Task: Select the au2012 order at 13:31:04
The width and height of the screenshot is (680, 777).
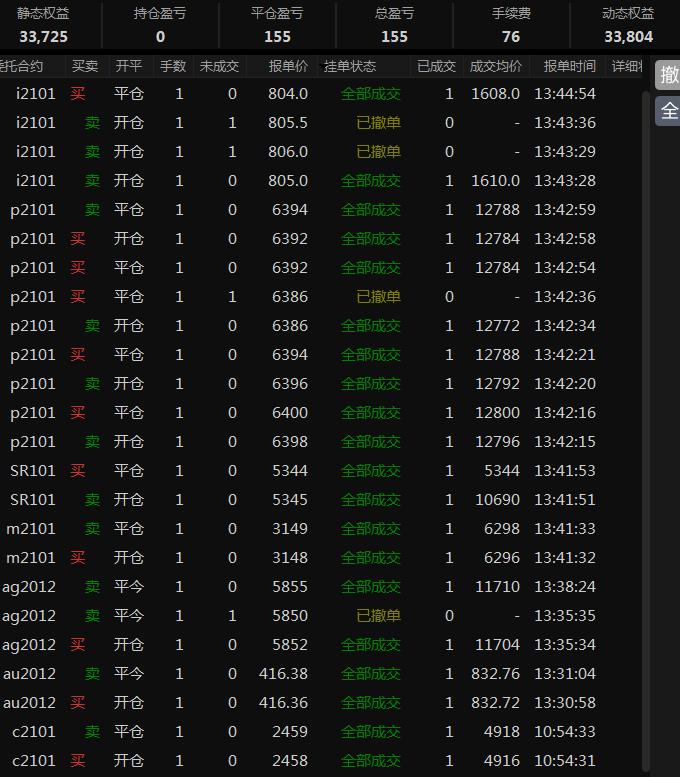Action: (300, 674)
